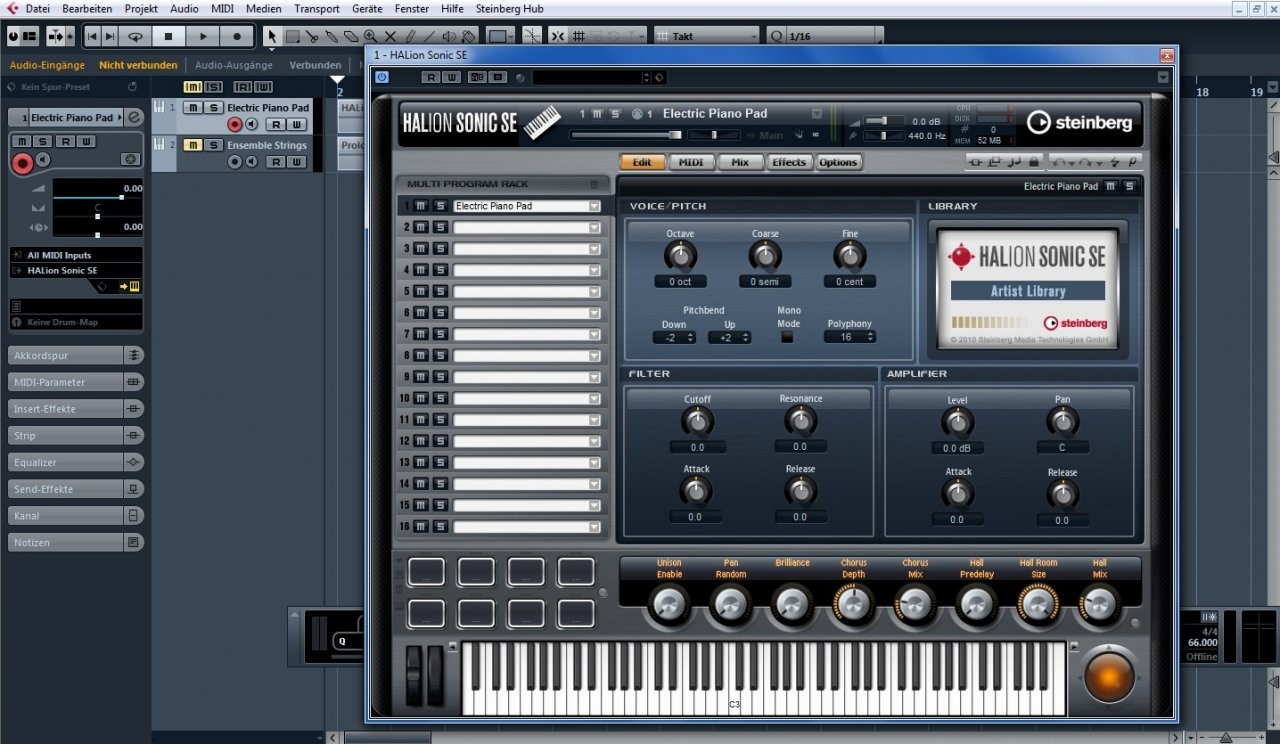Go to previous marker transport button
The width and height of the screenshot is (1280, 744).
coord(93,36)
